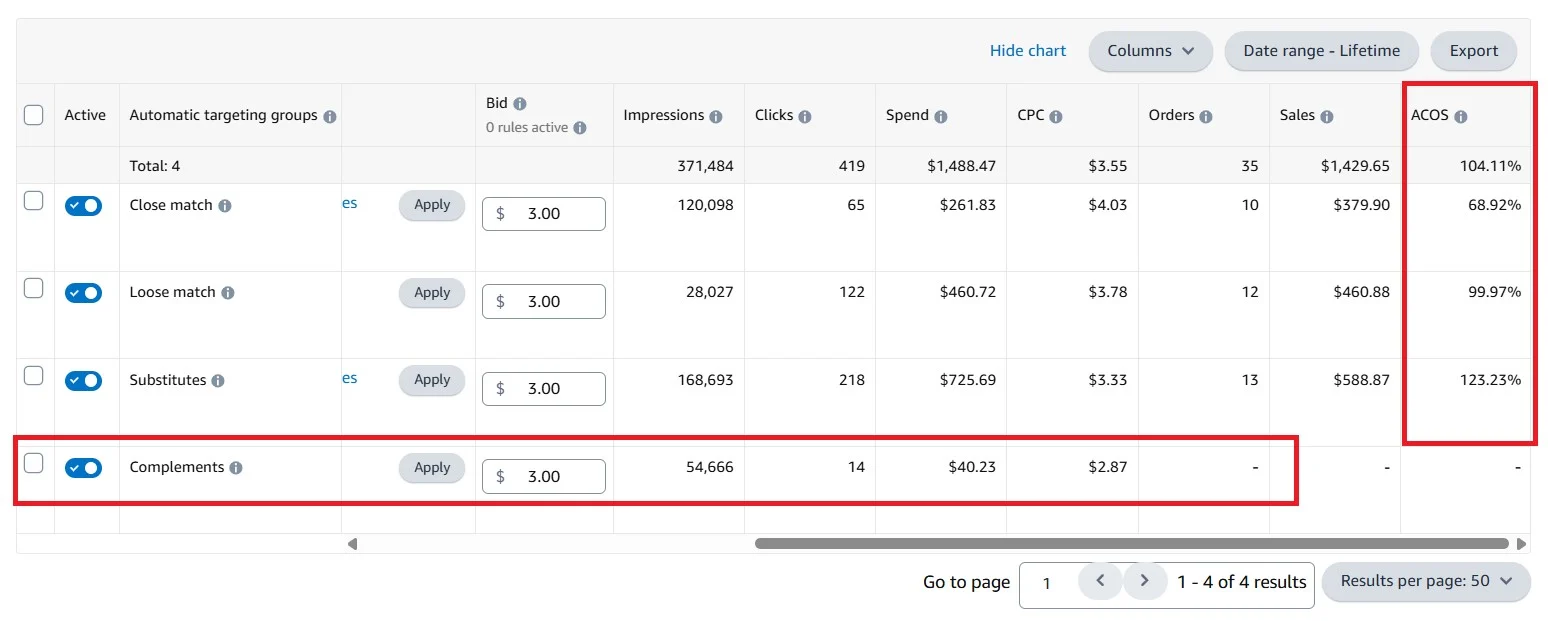Click the horizontal scrollbar thumb

click(1130, 544)
